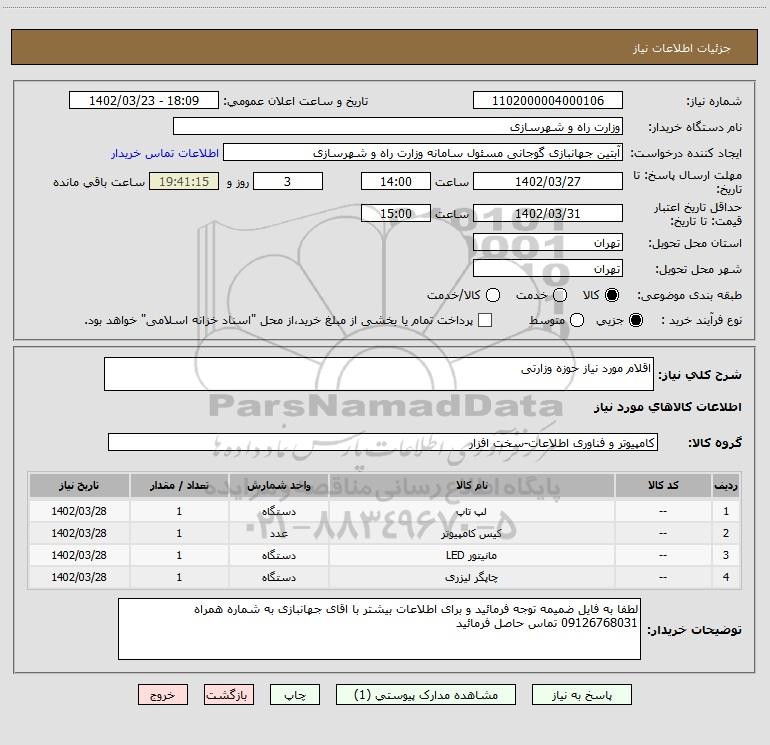Click price validity date 1402/03/31
The image size is (770, 745).
point(548,213)
